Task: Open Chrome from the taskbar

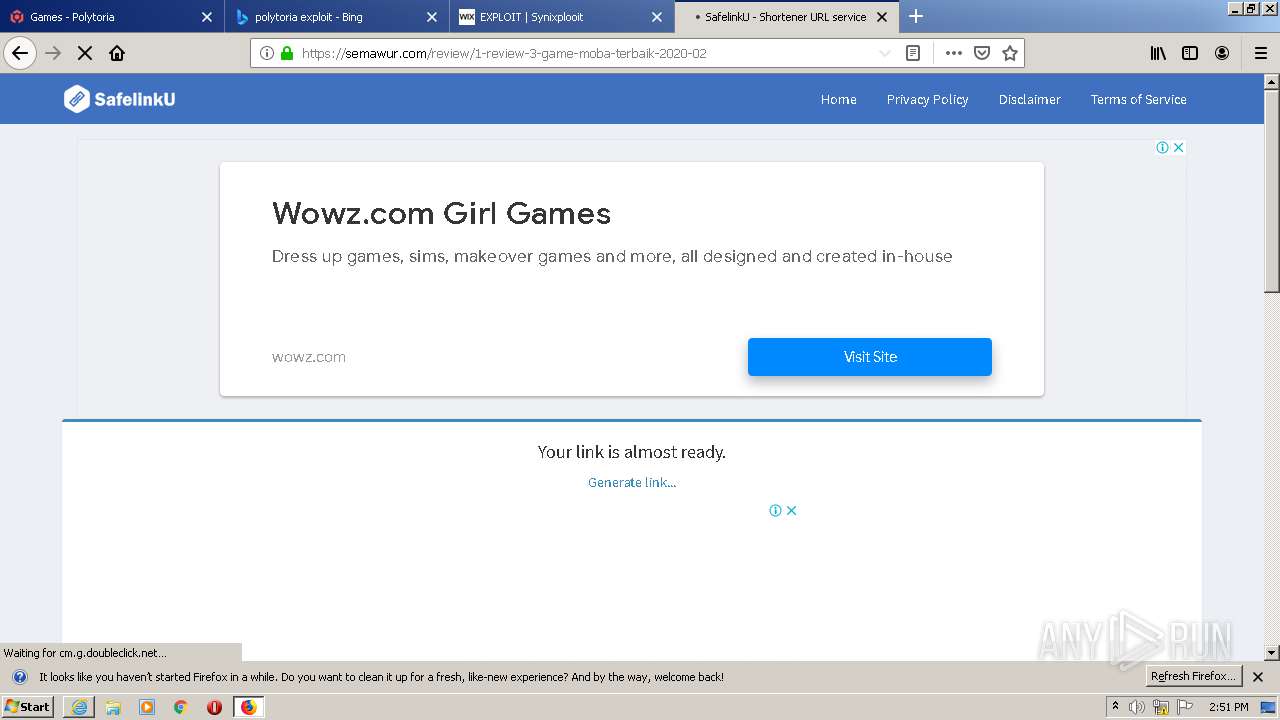Action: coord(181,707)
